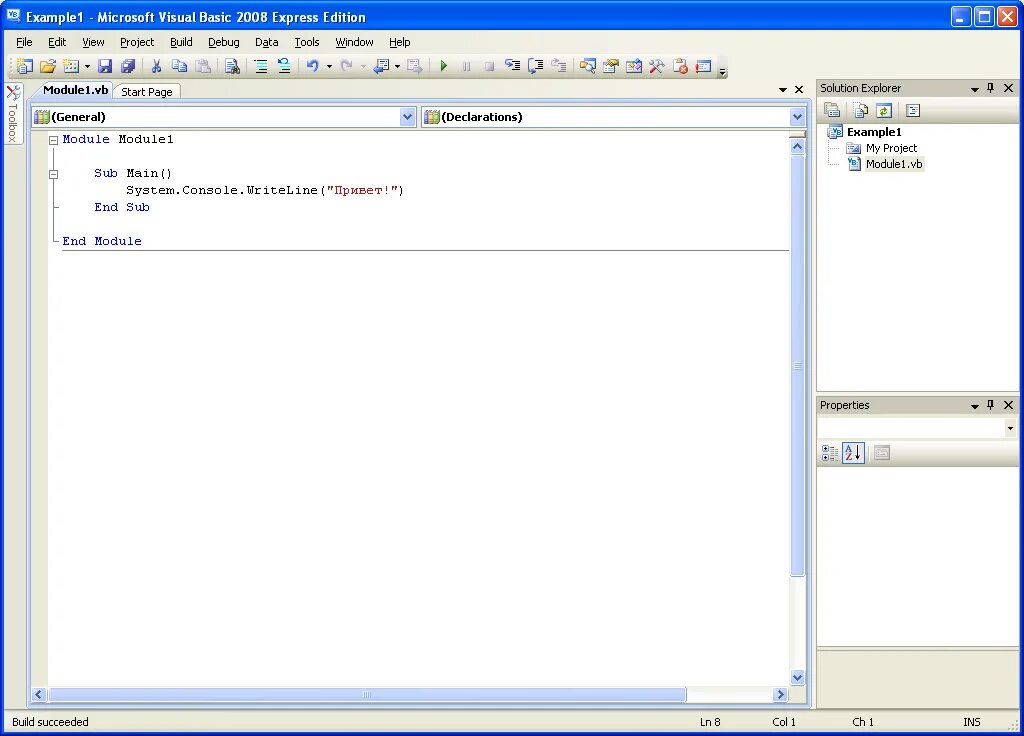
Task: Click the Add New Item icon
Action: (71, 66)
